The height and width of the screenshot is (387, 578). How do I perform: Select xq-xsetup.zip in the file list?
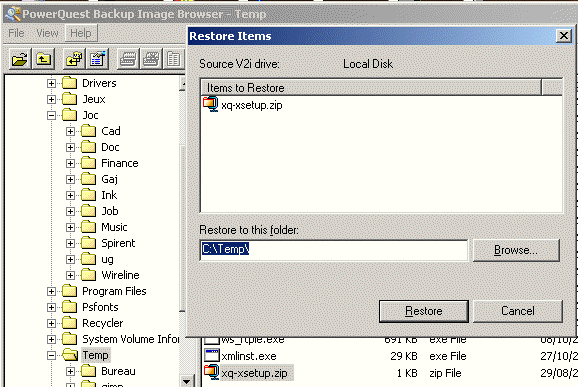[254, 373]
